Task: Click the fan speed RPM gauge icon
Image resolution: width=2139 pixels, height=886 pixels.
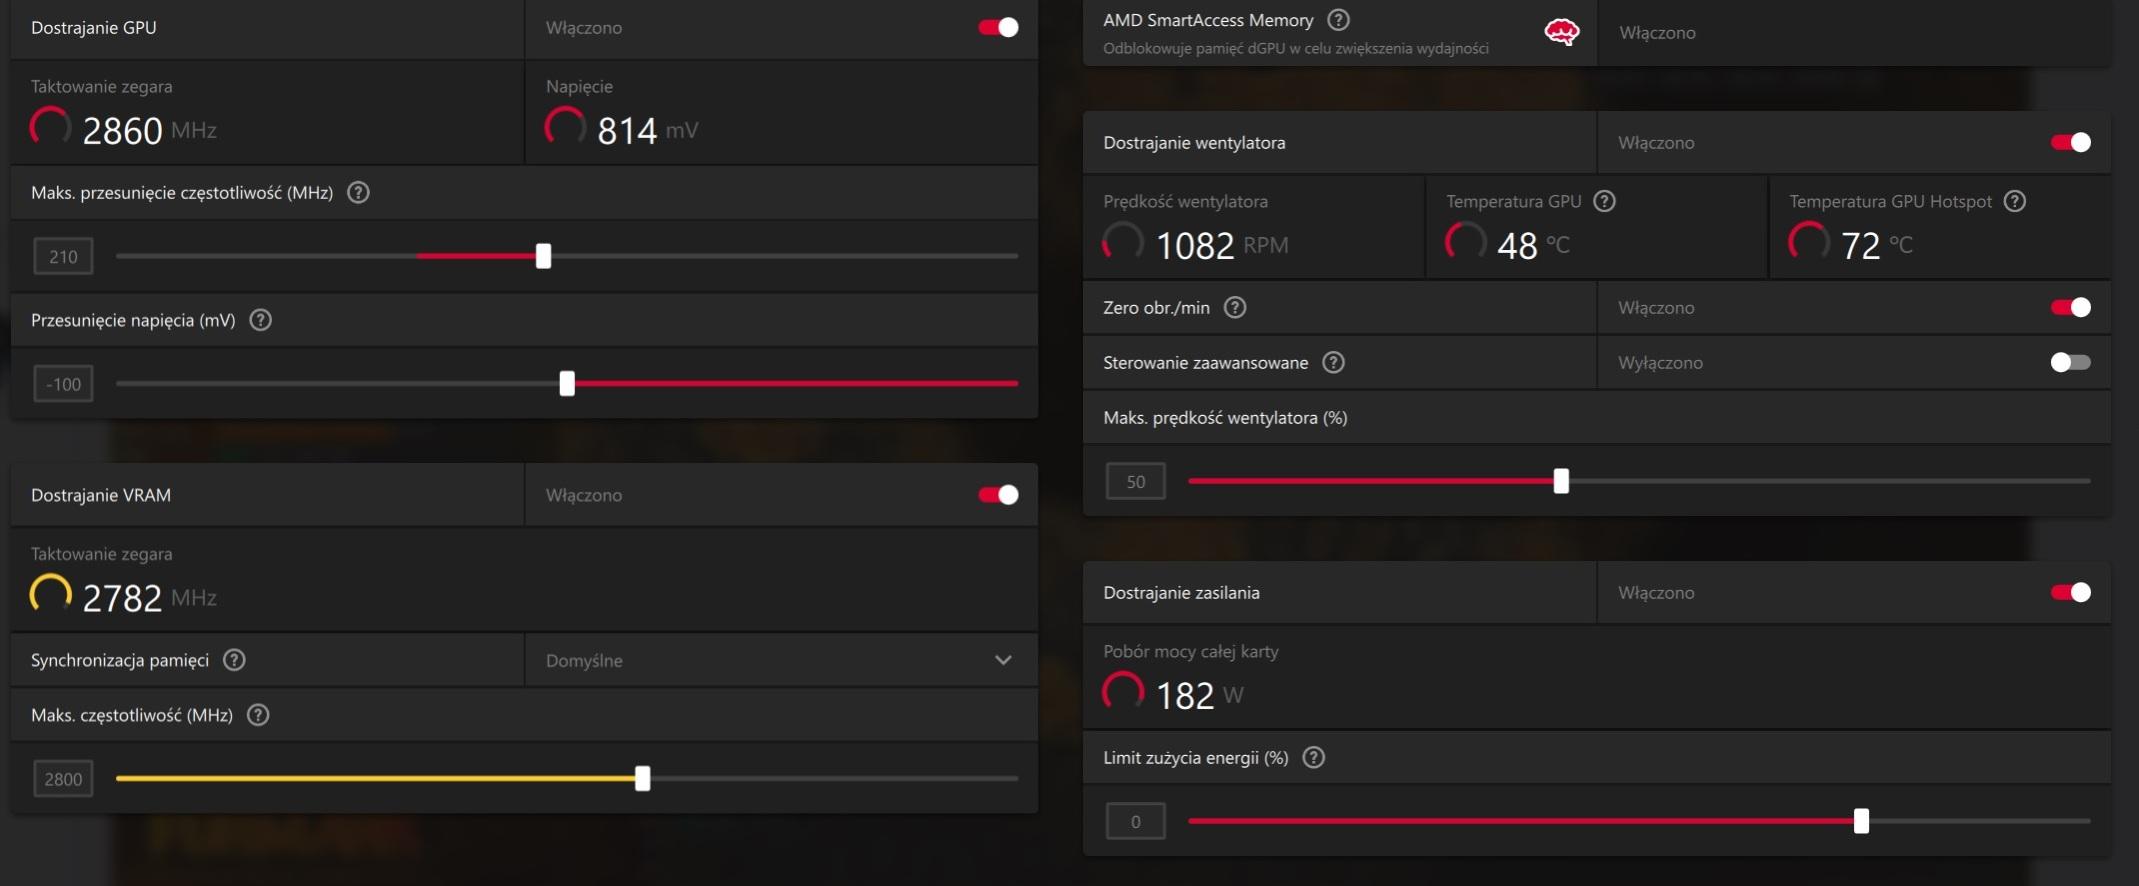Action: pyautogui.click(x=1123, y=243)
